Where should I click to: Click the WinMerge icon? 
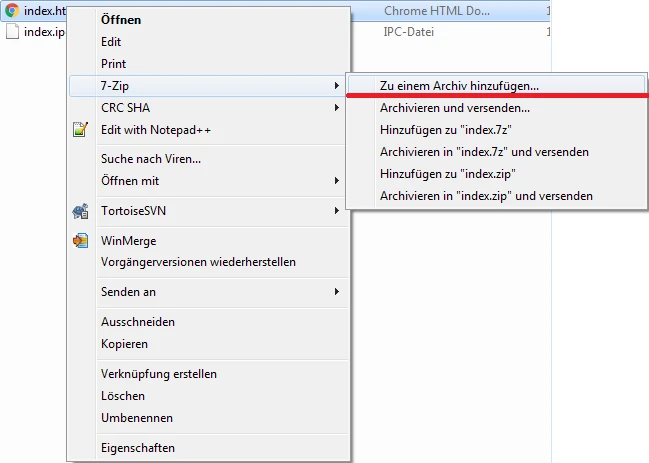pos(81,241)
